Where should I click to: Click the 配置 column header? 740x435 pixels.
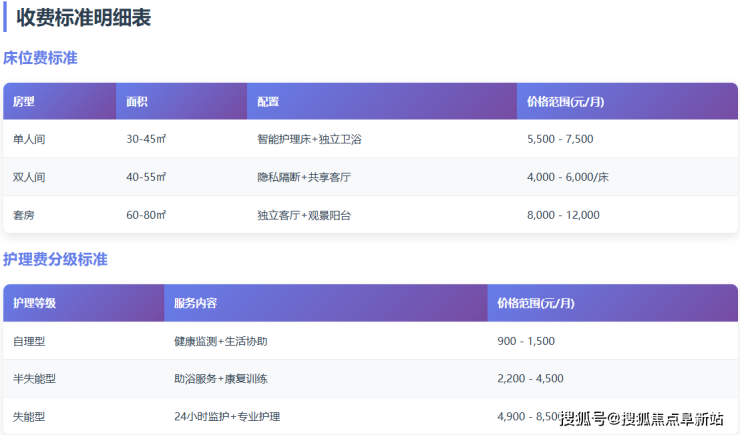[268, 102]
